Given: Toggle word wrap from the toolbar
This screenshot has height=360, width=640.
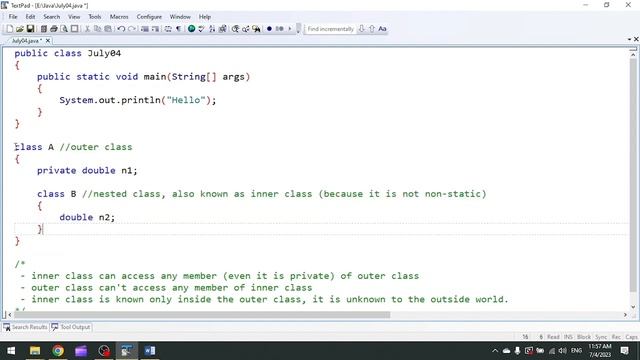Looking at the screenshot, I should [x=168, y=29].
